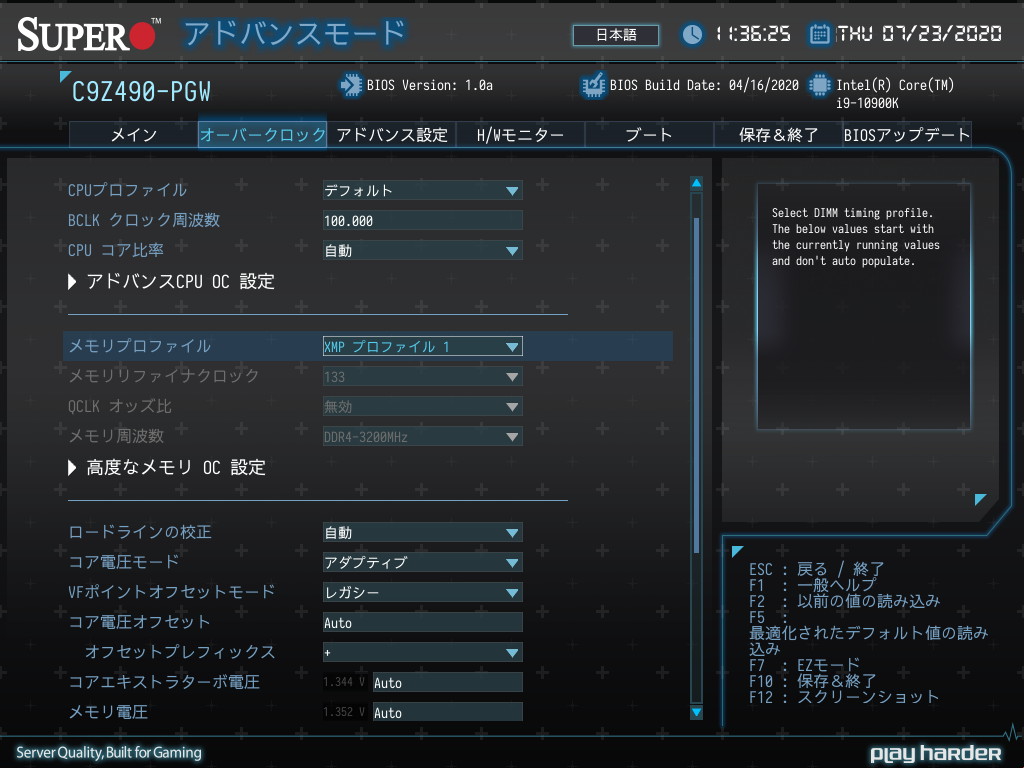The image size is (1024, 768).
Task: Open the 日本語 language selector
Action: [x=616, y=35]
